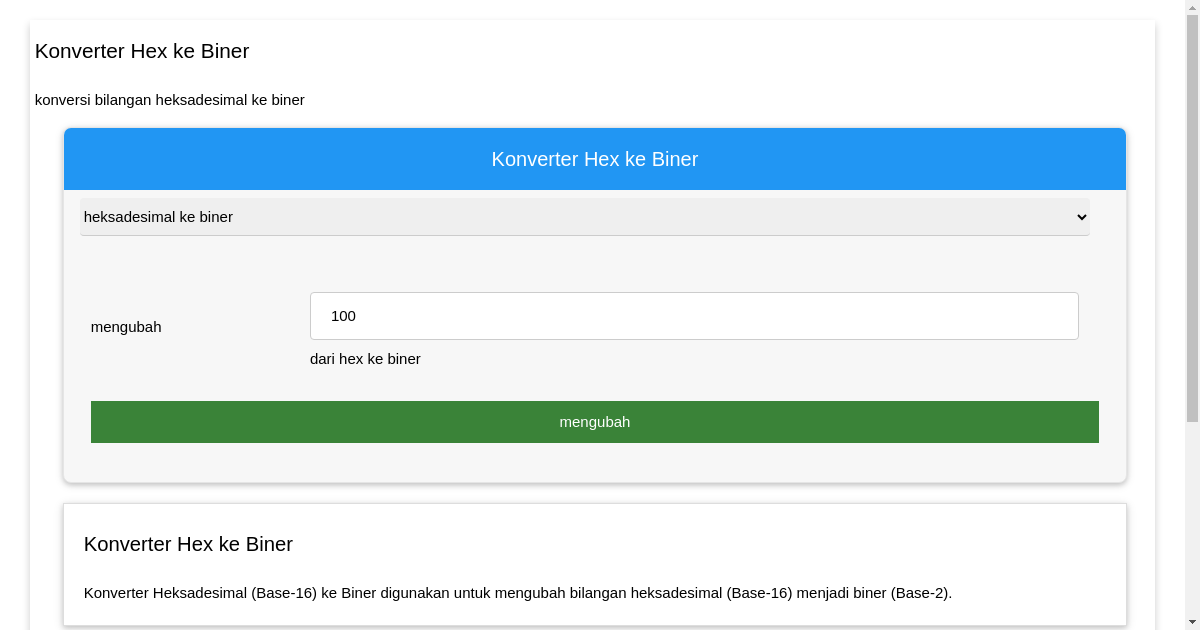The width and height of the screenshot is (1200, 630).
Task: Open the "heksadesimal ke biner" dropdown
Action: [x=585, y=217]
